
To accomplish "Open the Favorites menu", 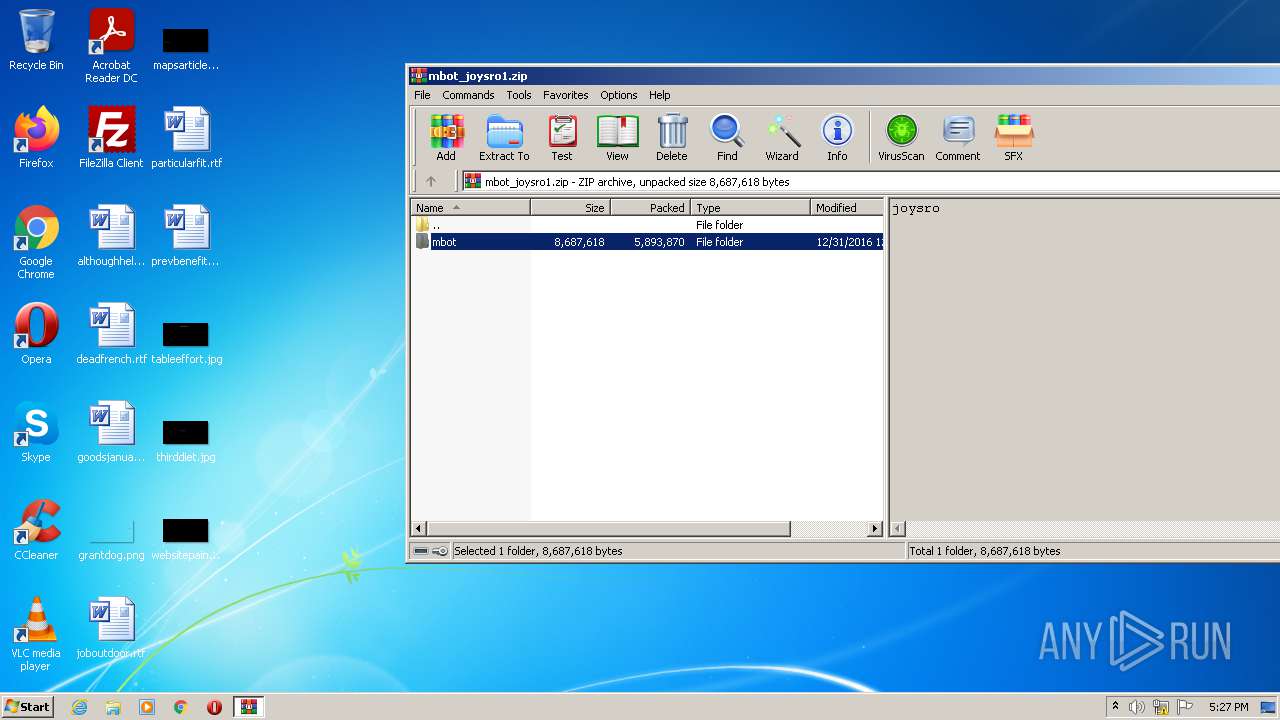I will coord(566,95).
